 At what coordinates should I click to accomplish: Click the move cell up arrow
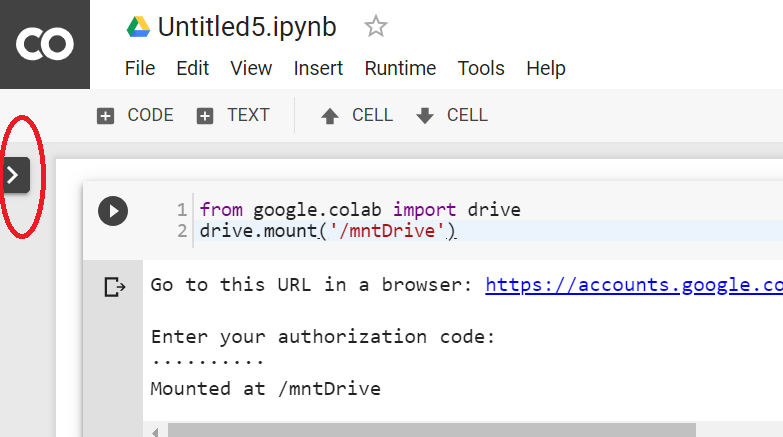pos(330,116)
